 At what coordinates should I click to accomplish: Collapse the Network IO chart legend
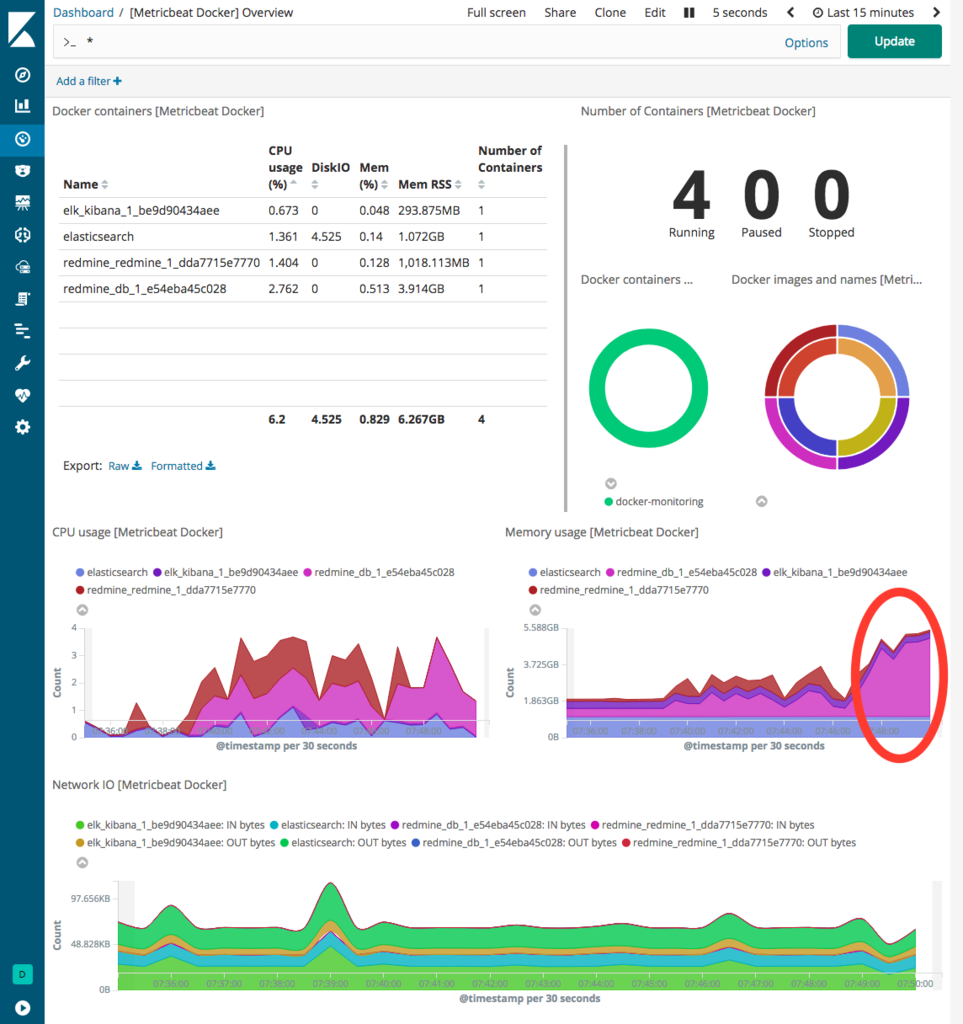pos(82,863)
